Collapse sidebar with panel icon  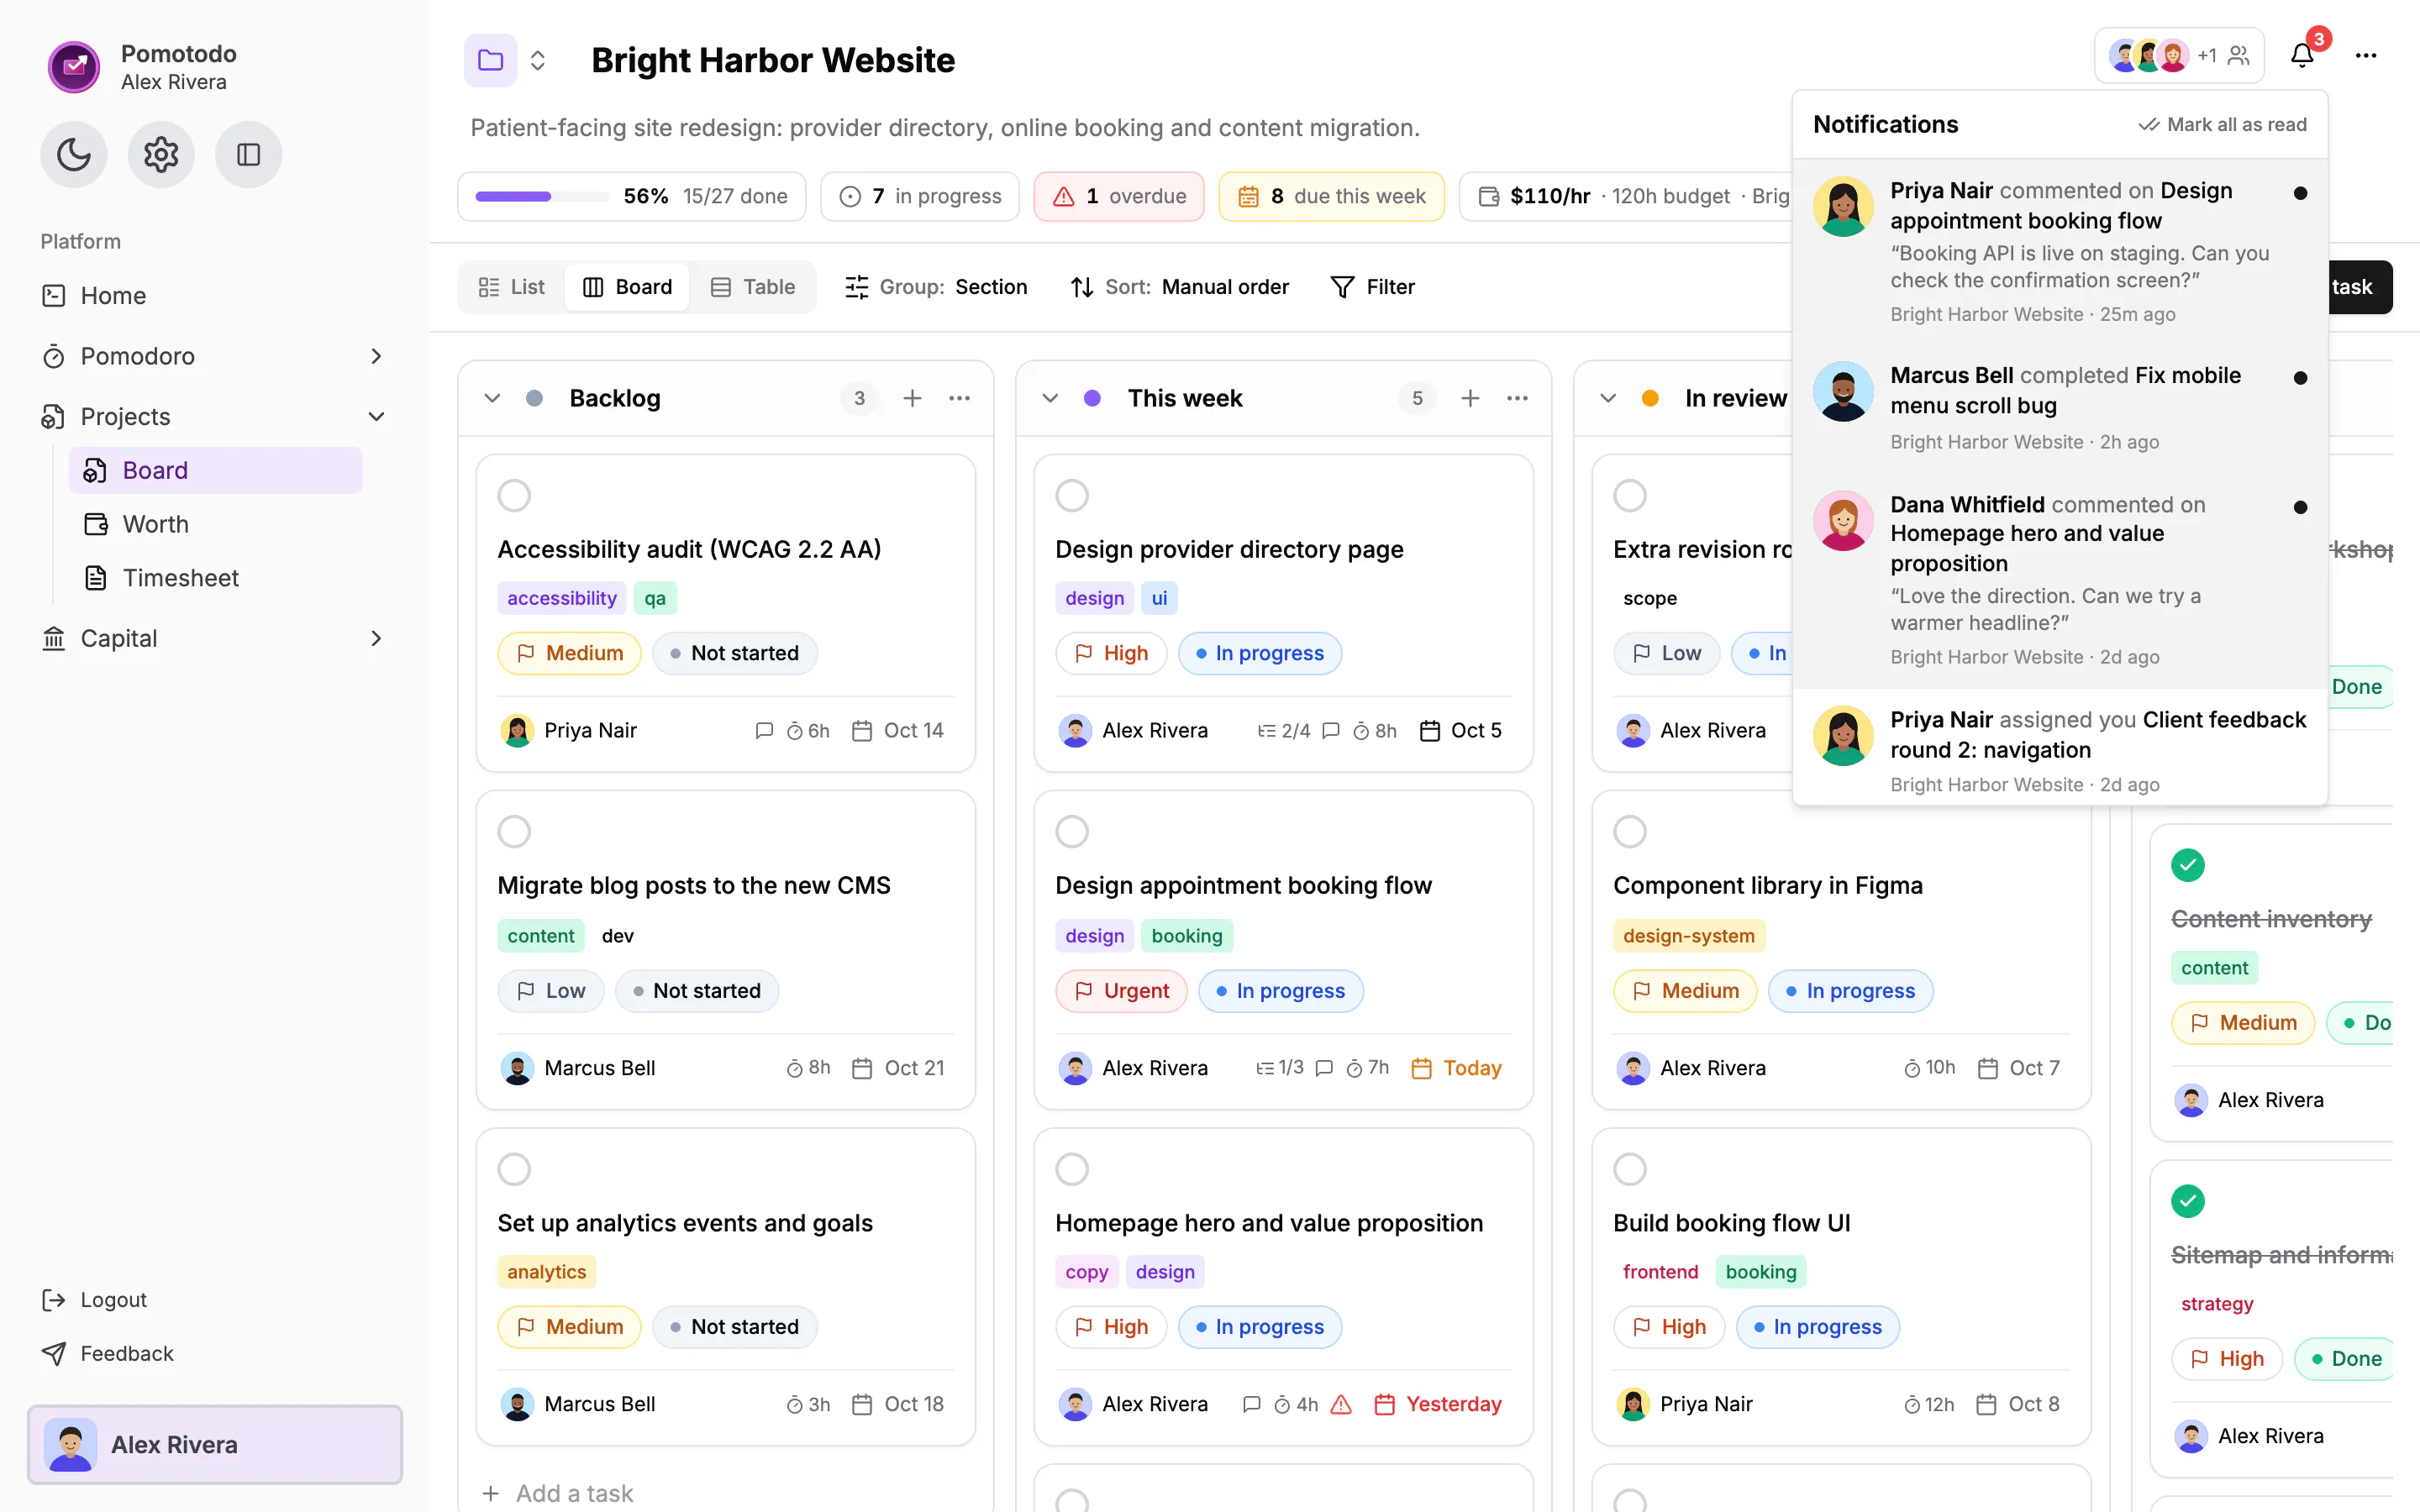(248, 154)
